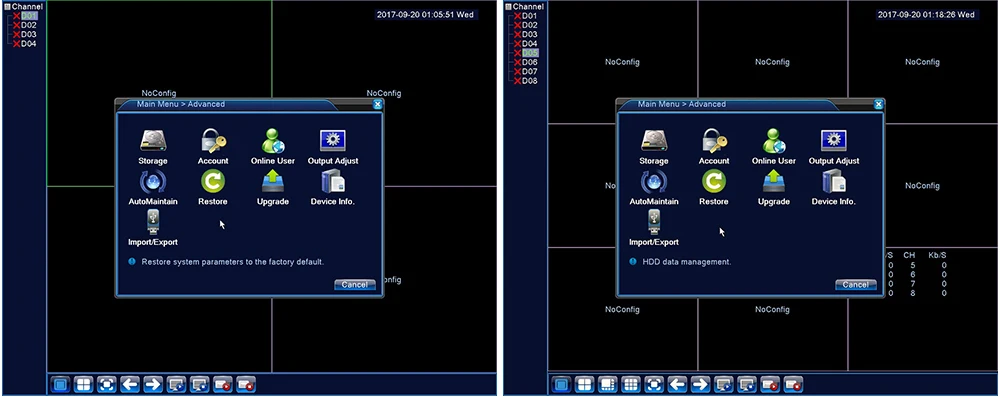
Task: Start all previews on the right screen toolbar
Action: (x=724, y=384)
